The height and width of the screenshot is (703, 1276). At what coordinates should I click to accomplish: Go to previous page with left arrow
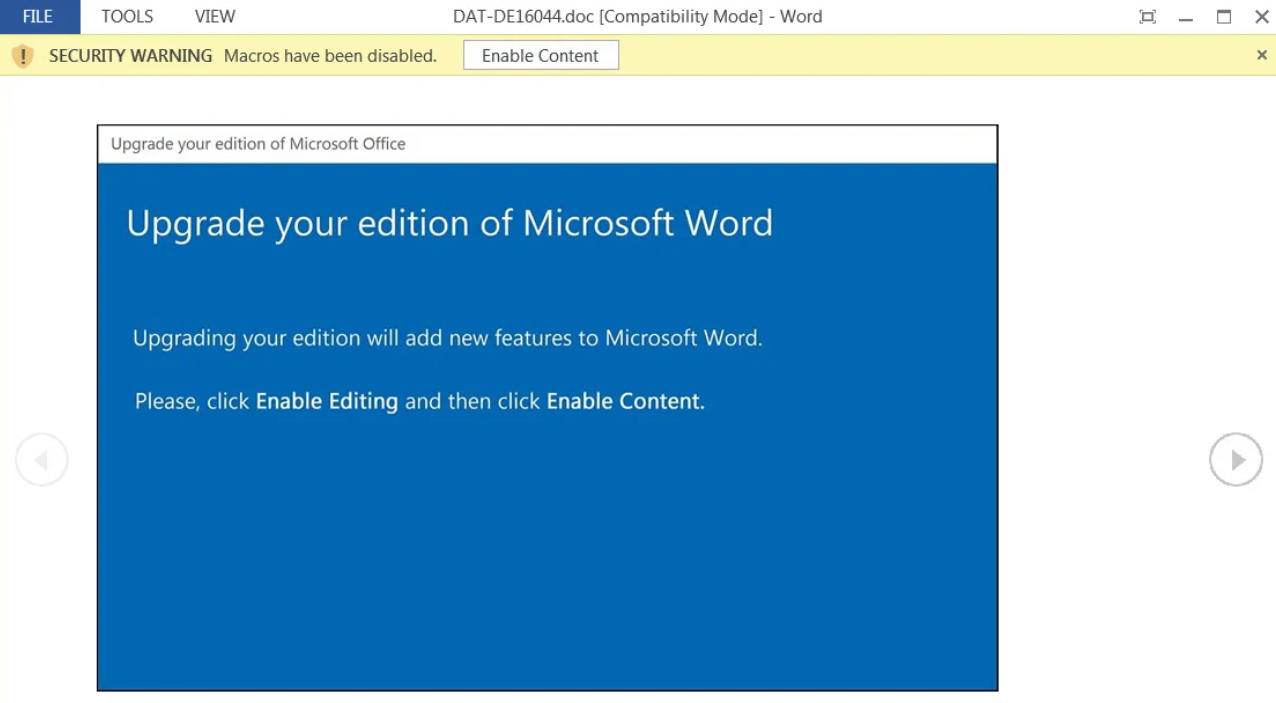(42, 460)
